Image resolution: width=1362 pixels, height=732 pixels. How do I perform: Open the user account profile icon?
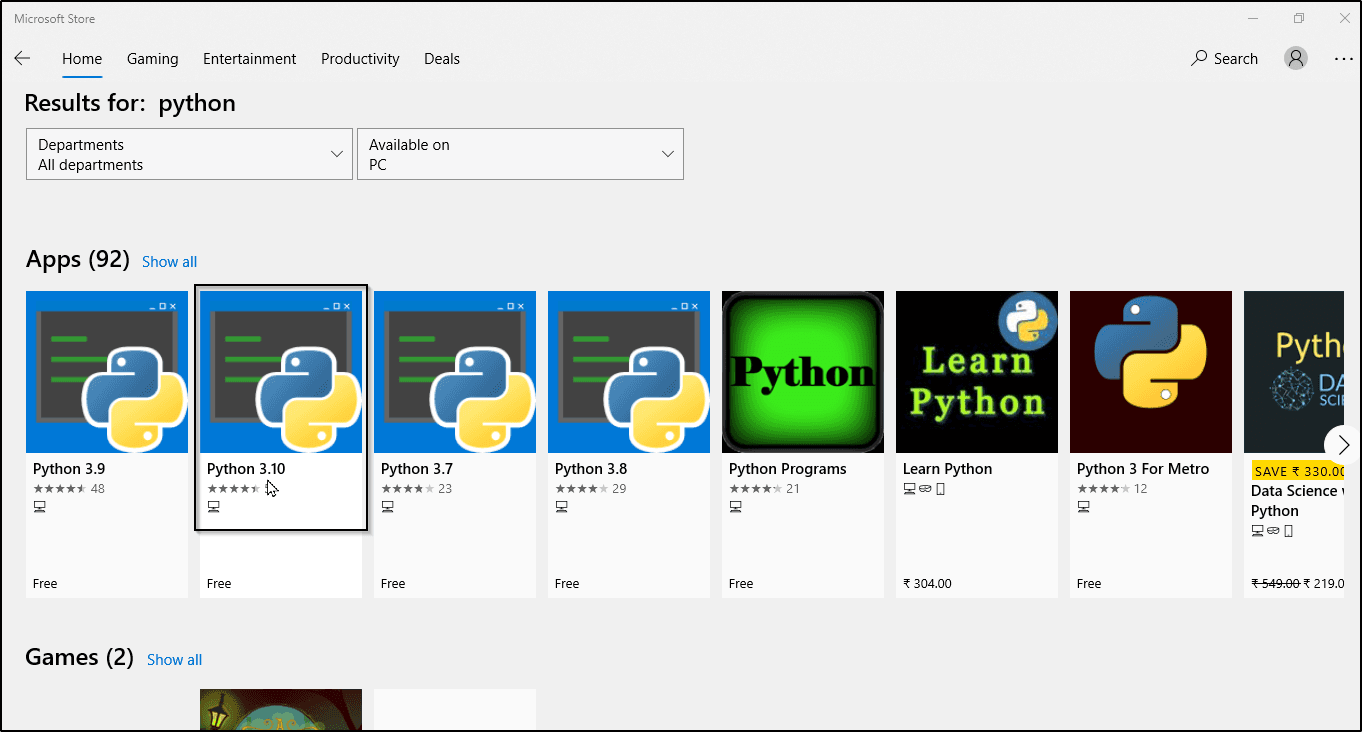[x=1296, y=58]
